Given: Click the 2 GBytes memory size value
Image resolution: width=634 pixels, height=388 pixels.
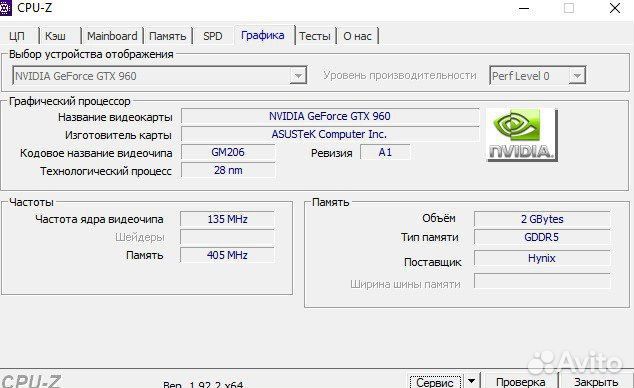Looking at the screenshot, I should [x=542, y=219].
